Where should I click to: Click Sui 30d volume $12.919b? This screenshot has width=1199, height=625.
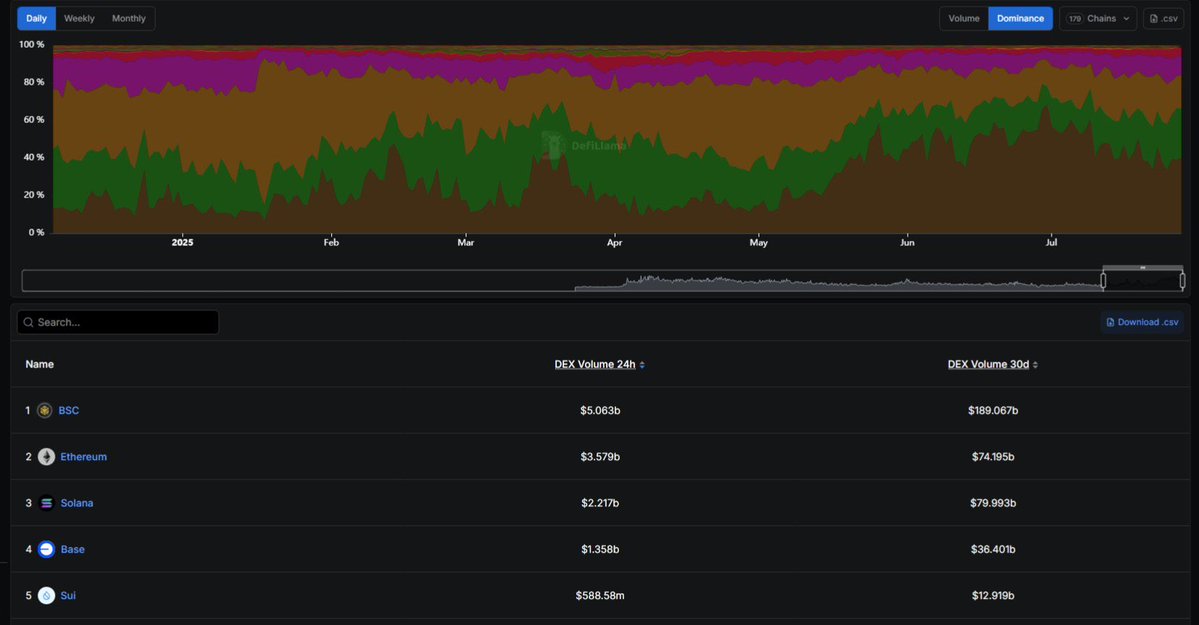point(993,595)
